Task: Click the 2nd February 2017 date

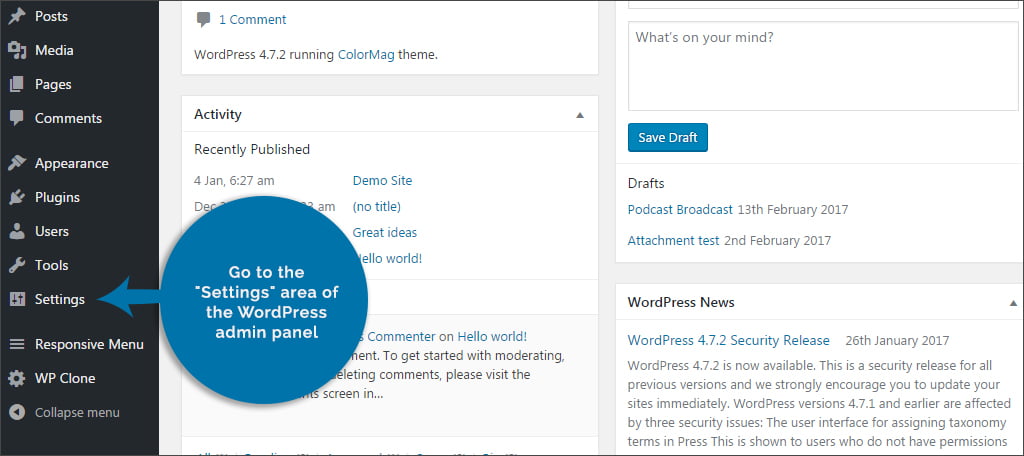Action: pyautogui.click(x=777, y=240)
